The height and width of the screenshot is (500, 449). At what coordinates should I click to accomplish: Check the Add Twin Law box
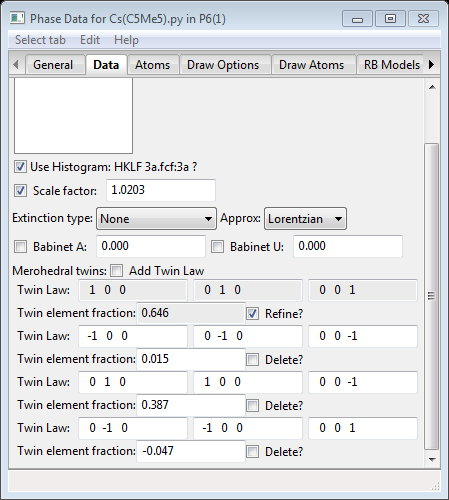(x=116, y=270)
